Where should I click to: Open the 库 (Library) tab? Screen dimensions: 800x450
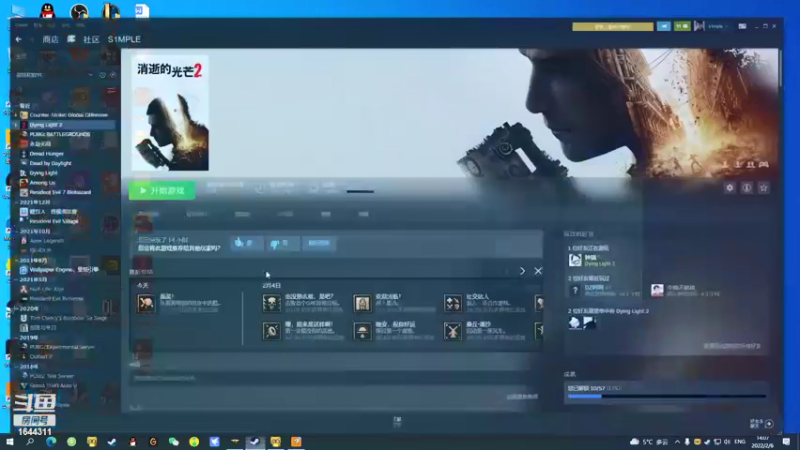pos(71,39)
